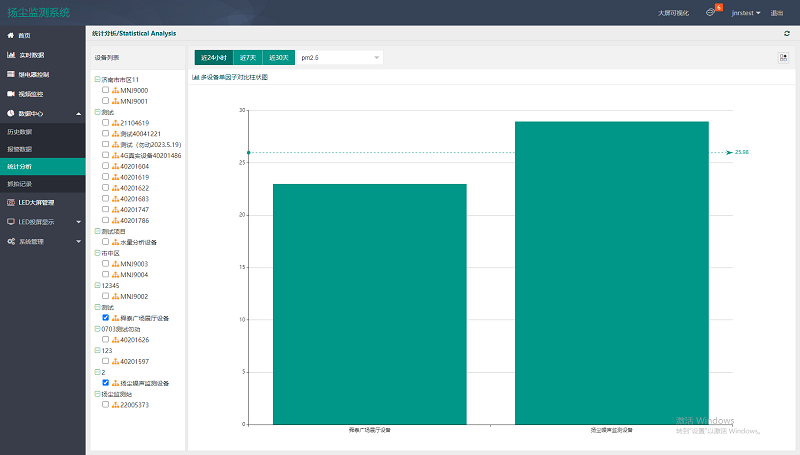The width and height of the screenshot is (800, 455).
Task: Click the 系统管理 gears icon
Action: pyautogui.click(x=11, y=241)
